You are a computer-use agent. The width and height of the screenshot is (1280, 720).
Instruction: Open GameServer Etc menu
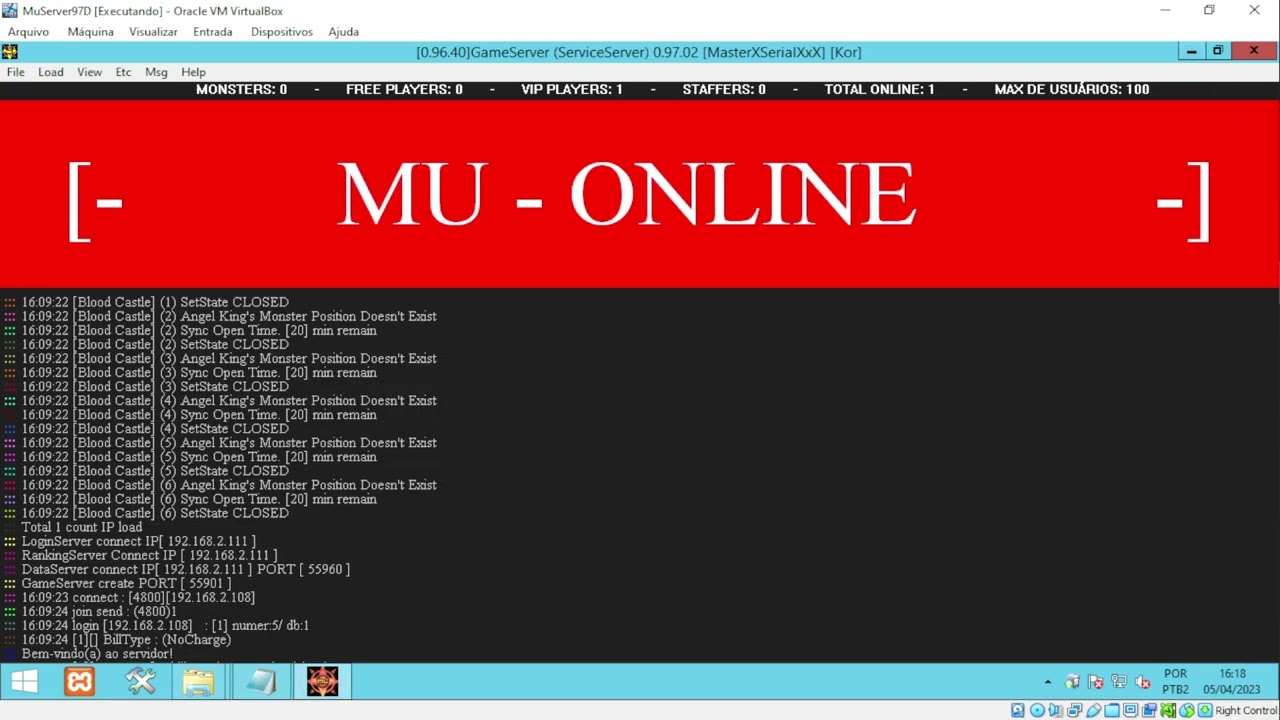click(x=123, y=72)
